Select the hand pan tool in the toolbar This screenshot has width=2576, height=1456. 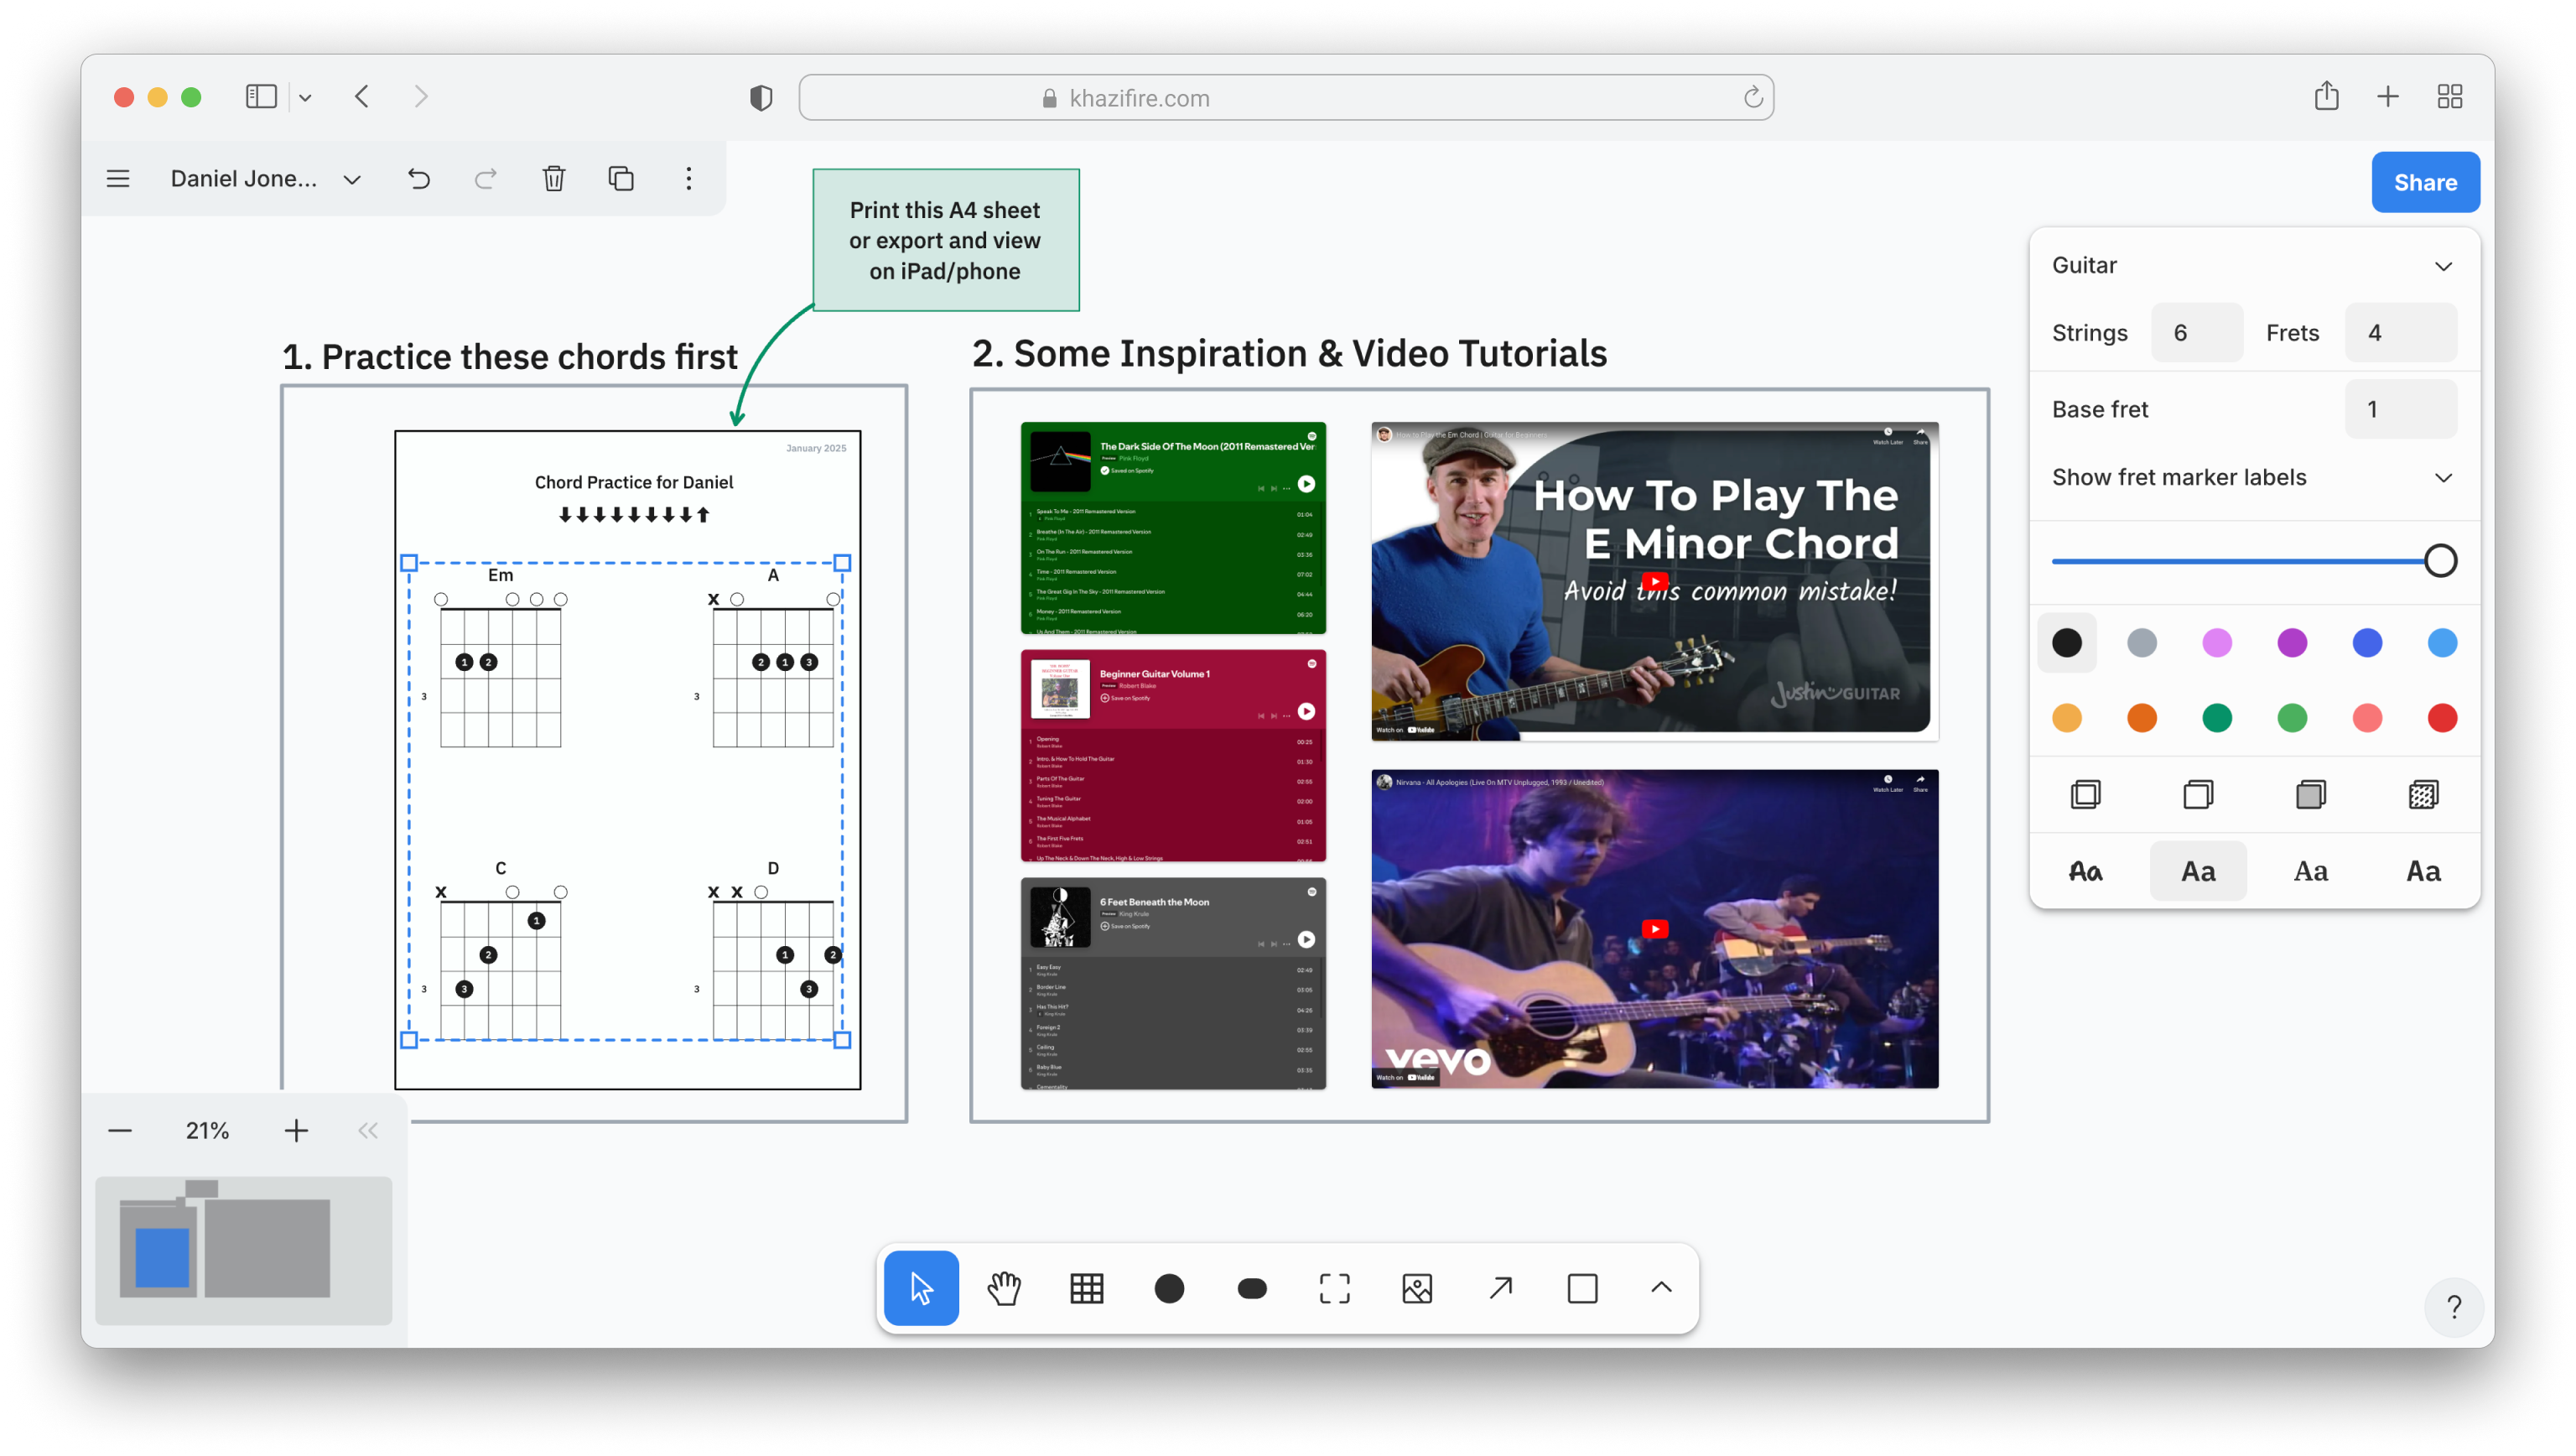click(x=1003, y=1288)
